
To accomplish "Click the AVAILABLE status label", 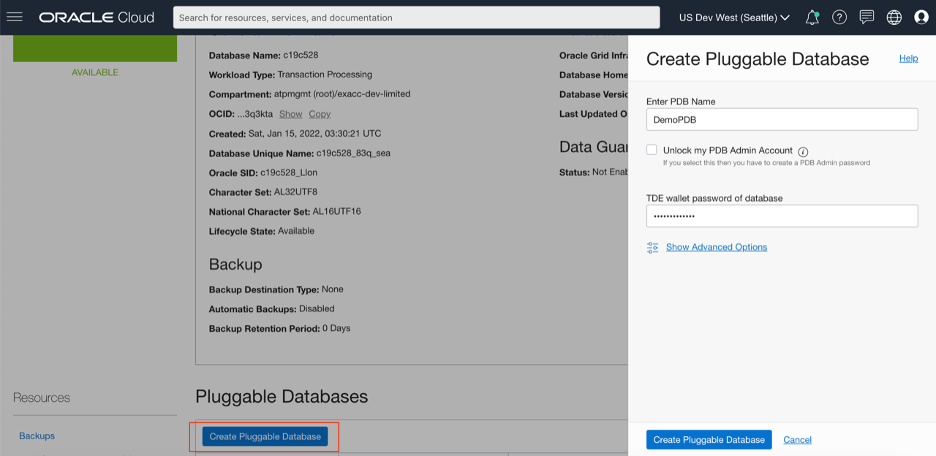I will (95, 72).
